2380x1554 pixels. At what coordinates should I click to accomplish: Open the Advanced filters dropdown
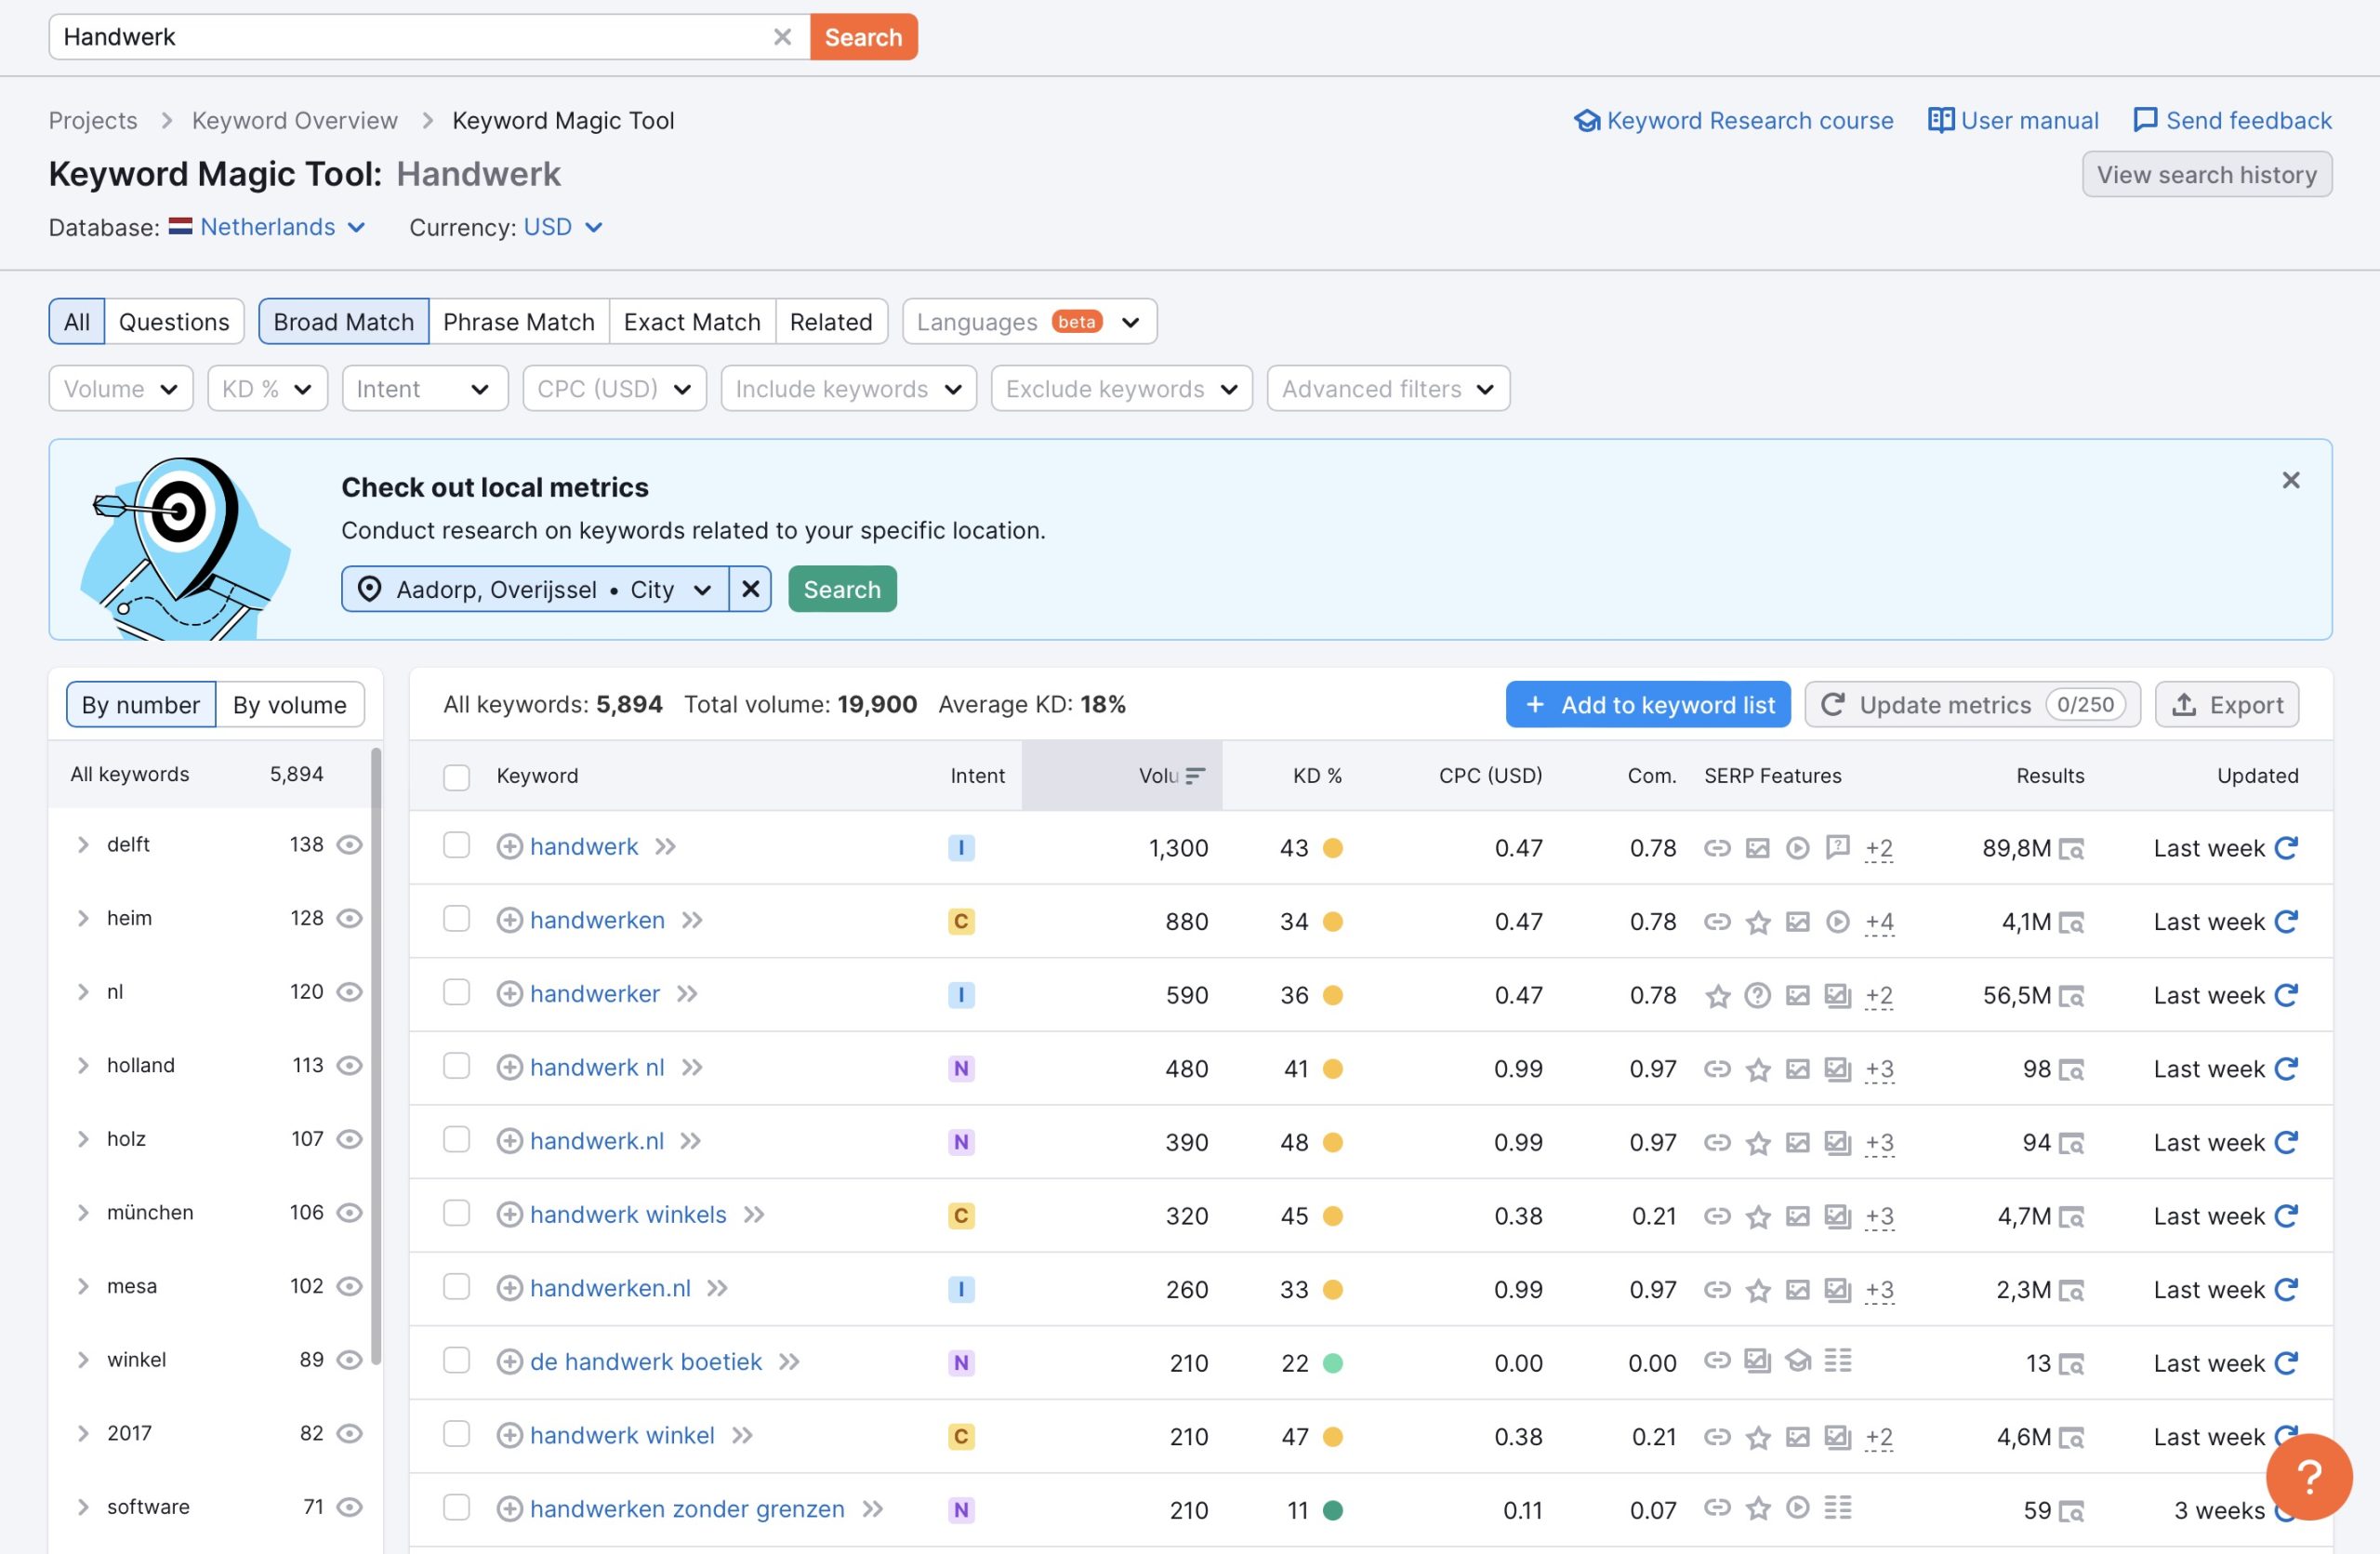pos(1388,389)
